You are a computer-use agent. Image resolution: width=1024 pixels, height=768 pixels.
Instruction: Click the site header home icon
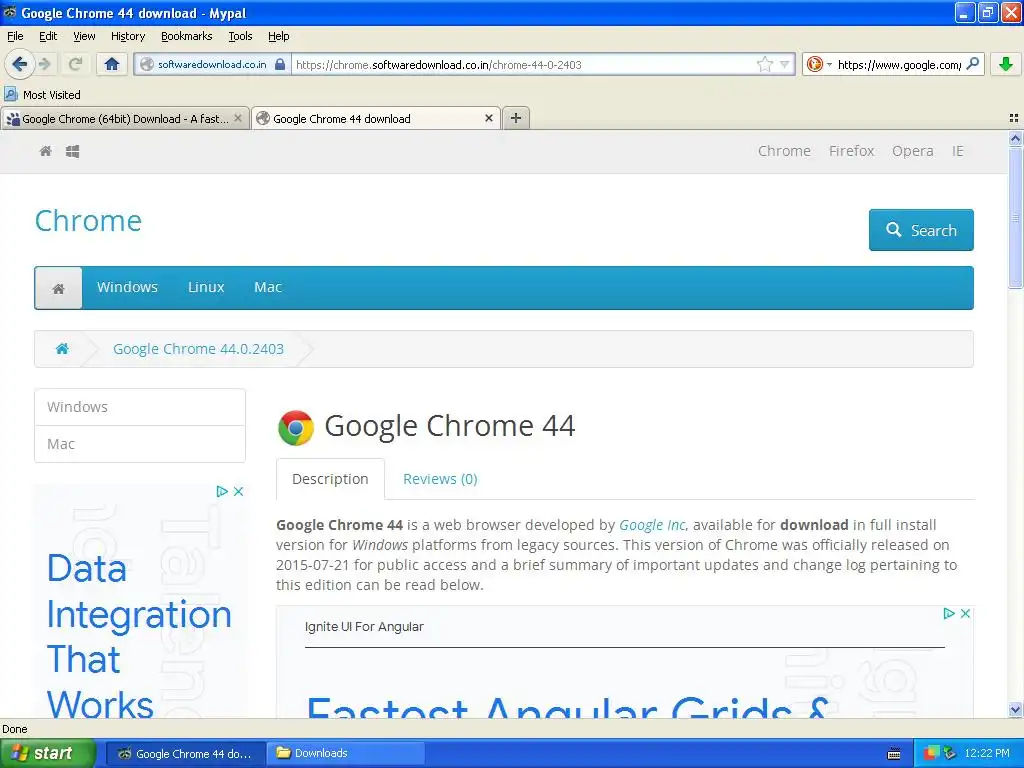46,152
